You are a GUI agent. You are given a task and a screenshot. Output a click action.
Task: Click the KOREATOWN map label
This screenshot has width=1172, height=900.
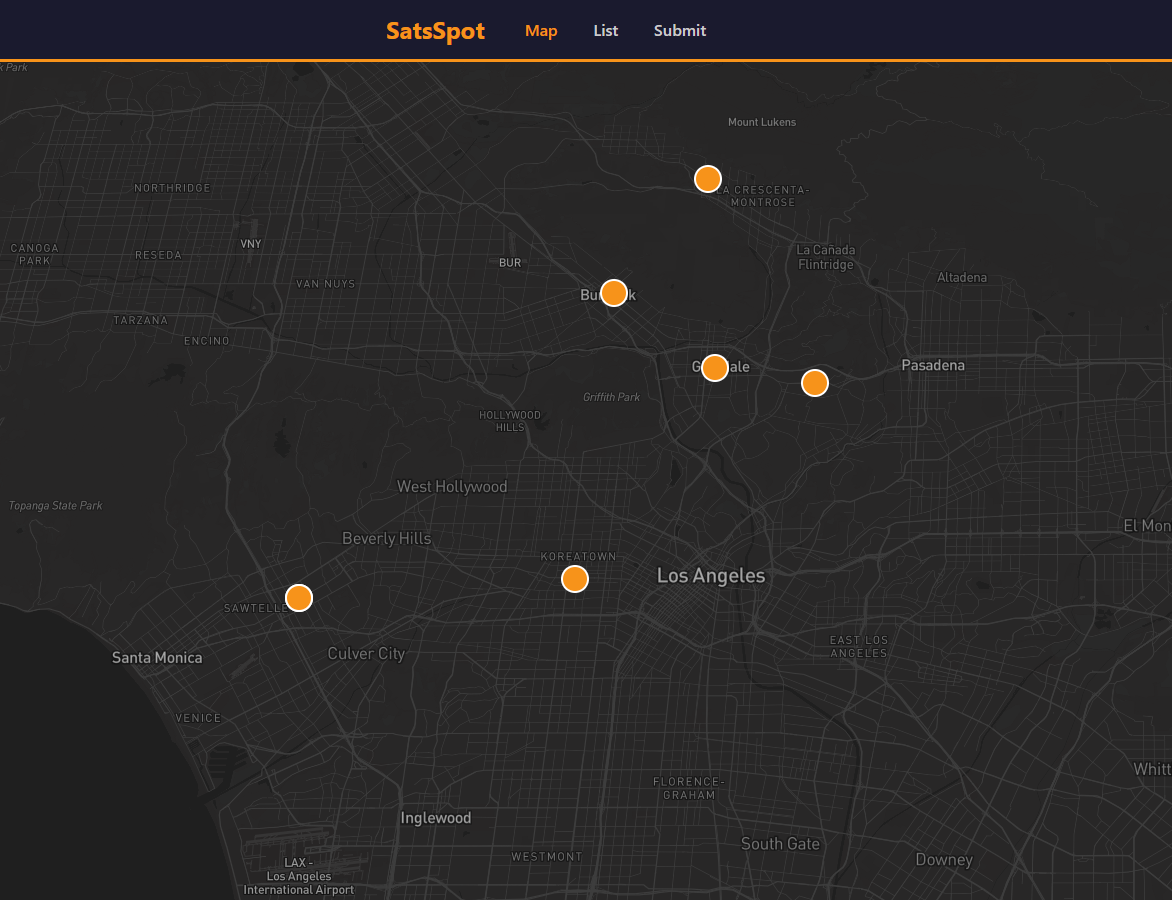579,556
